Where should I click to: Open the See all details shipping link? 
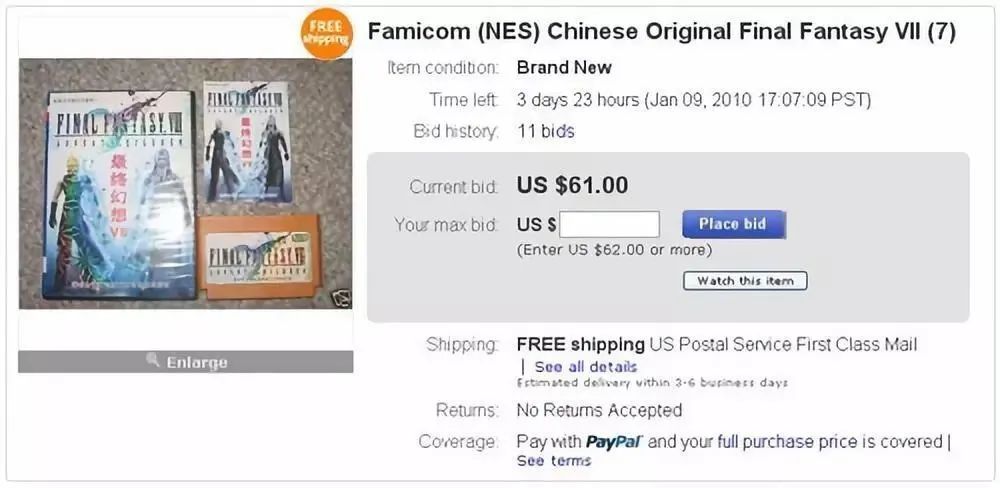[x=585, y=367]
